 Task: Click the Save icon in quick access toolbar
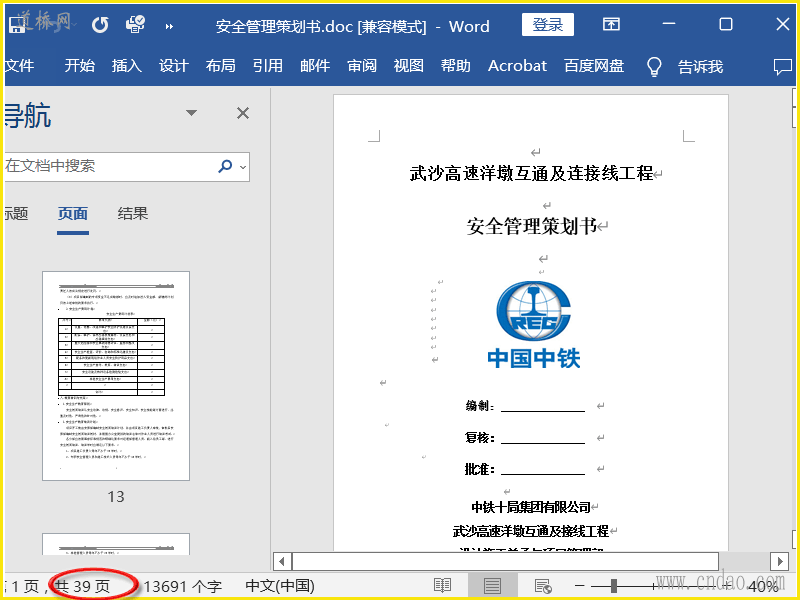tap(17, 24)
